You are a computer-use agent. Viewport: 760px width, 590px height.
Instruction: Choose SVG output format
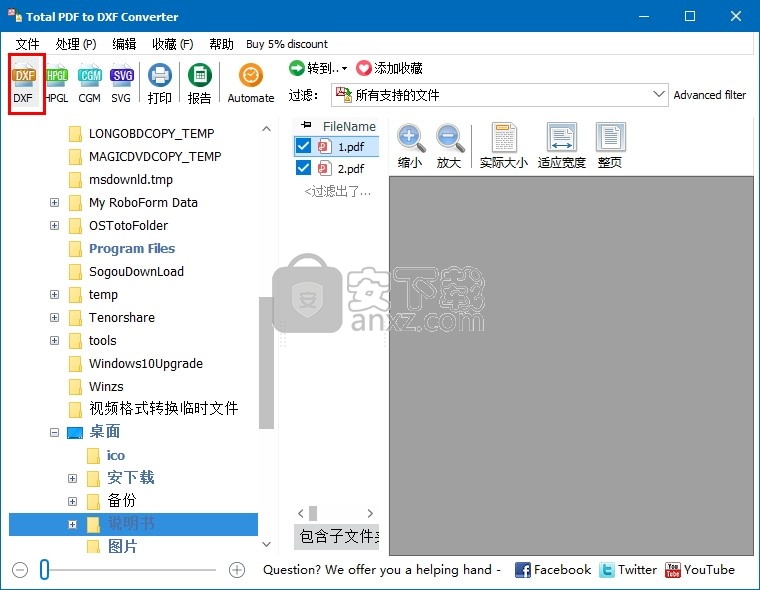tap(122, 84)
